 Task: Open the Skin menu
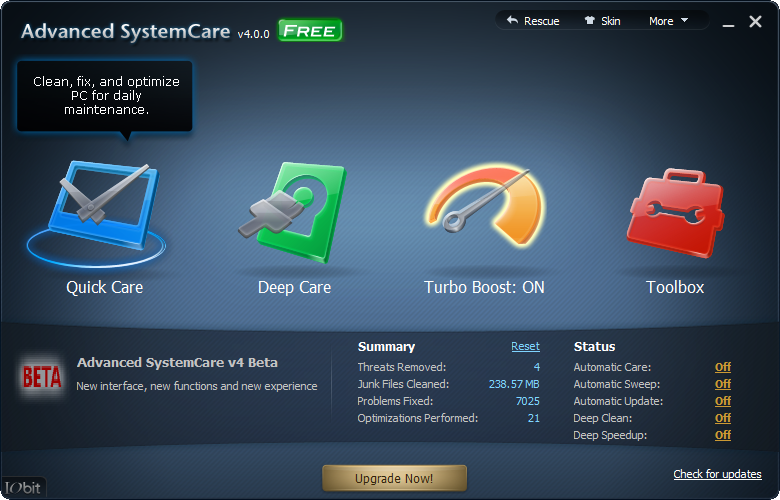tap(602, 21)
